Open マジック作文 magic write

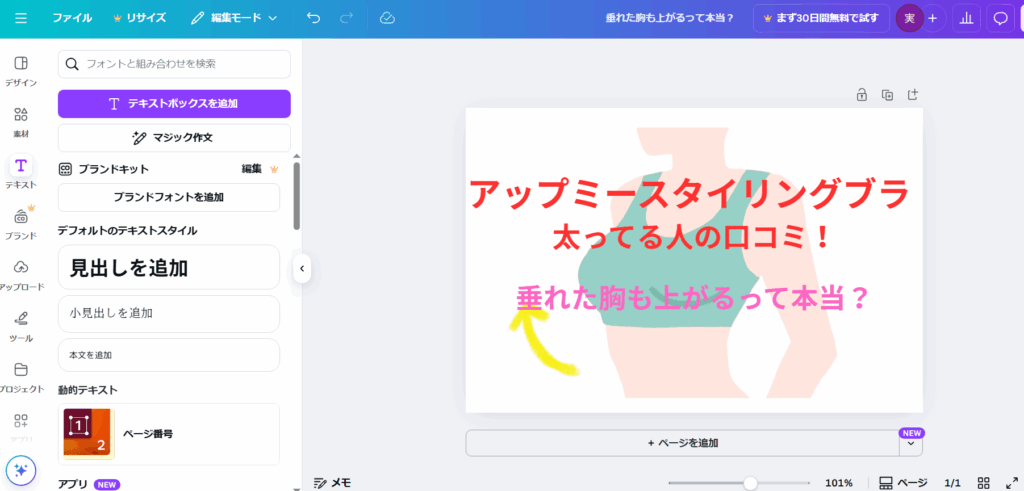(174, 138)
